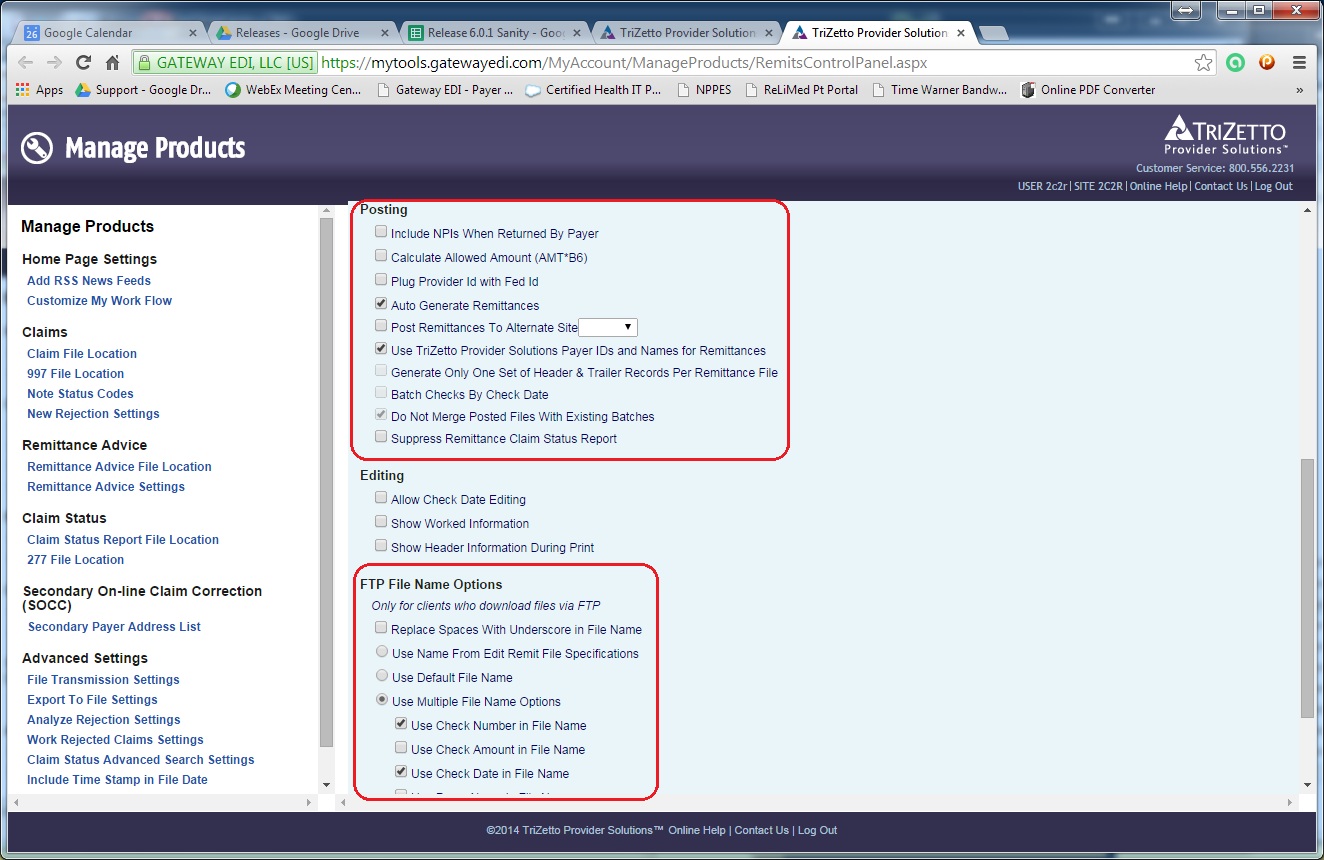1324x860 pixels.
Task: Open Online Help in the header
Action: (x=1160, y=186)
